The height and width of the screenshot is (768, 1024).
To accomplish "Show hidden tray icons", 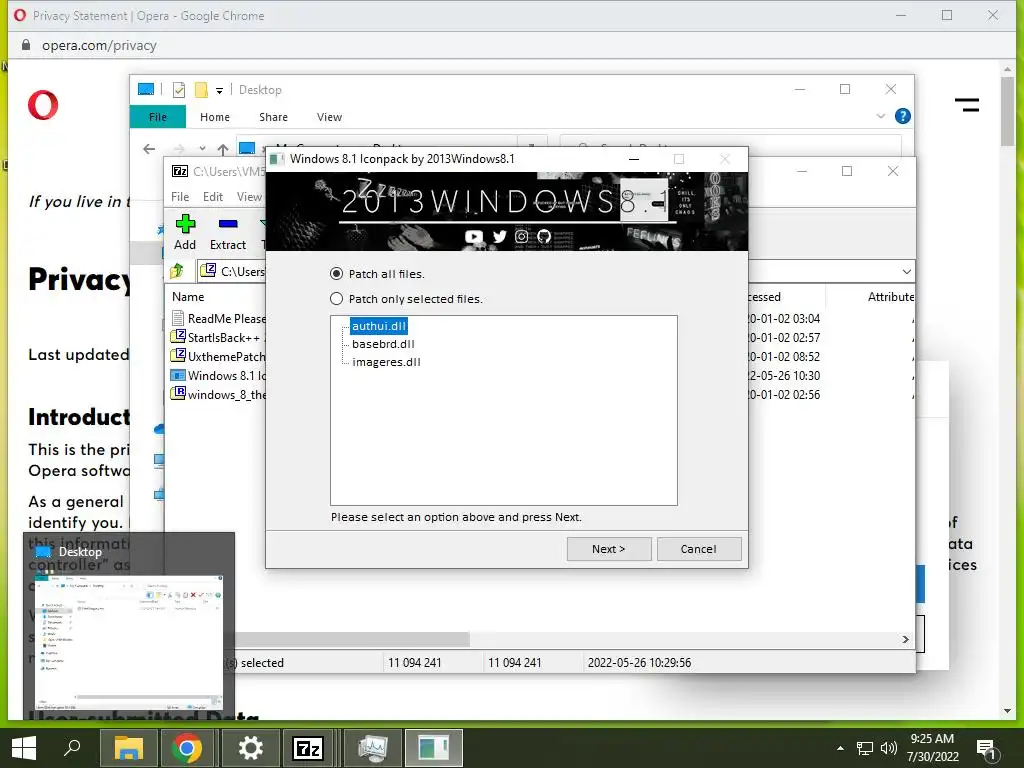I will pyautogui.click(x=840, y=748).
